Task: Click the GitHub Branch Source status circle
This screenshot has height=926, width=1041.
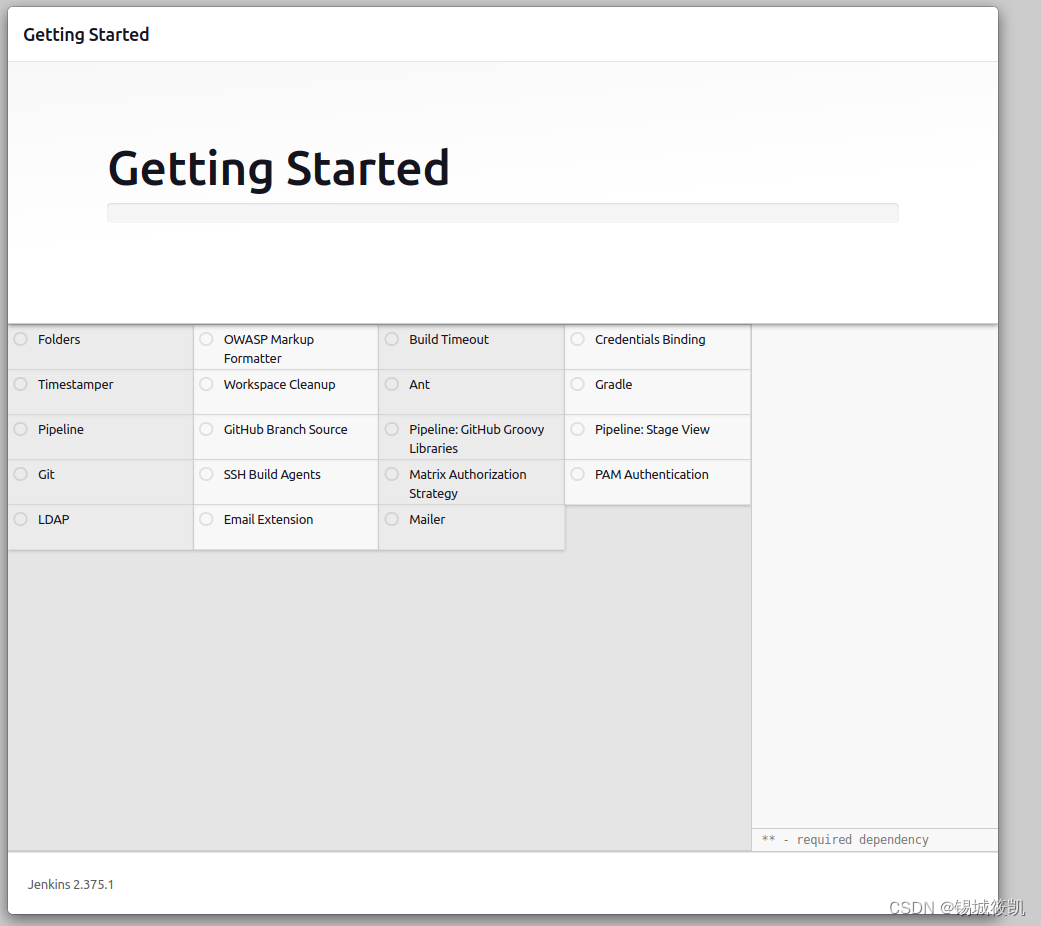Action: (206, 429)
